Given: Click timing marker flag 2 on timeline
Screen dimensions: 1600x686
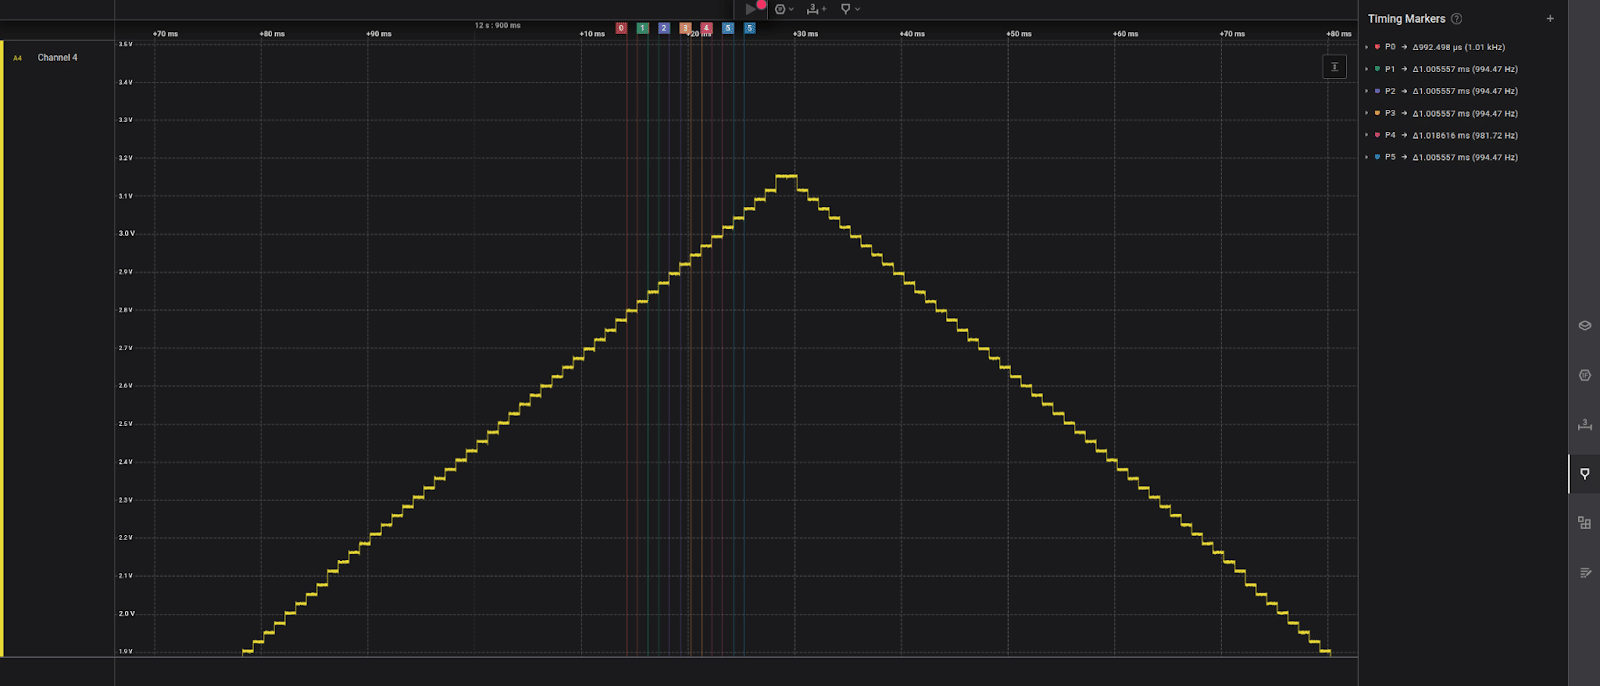Looking at the screenshot, I should click(663, 28).
